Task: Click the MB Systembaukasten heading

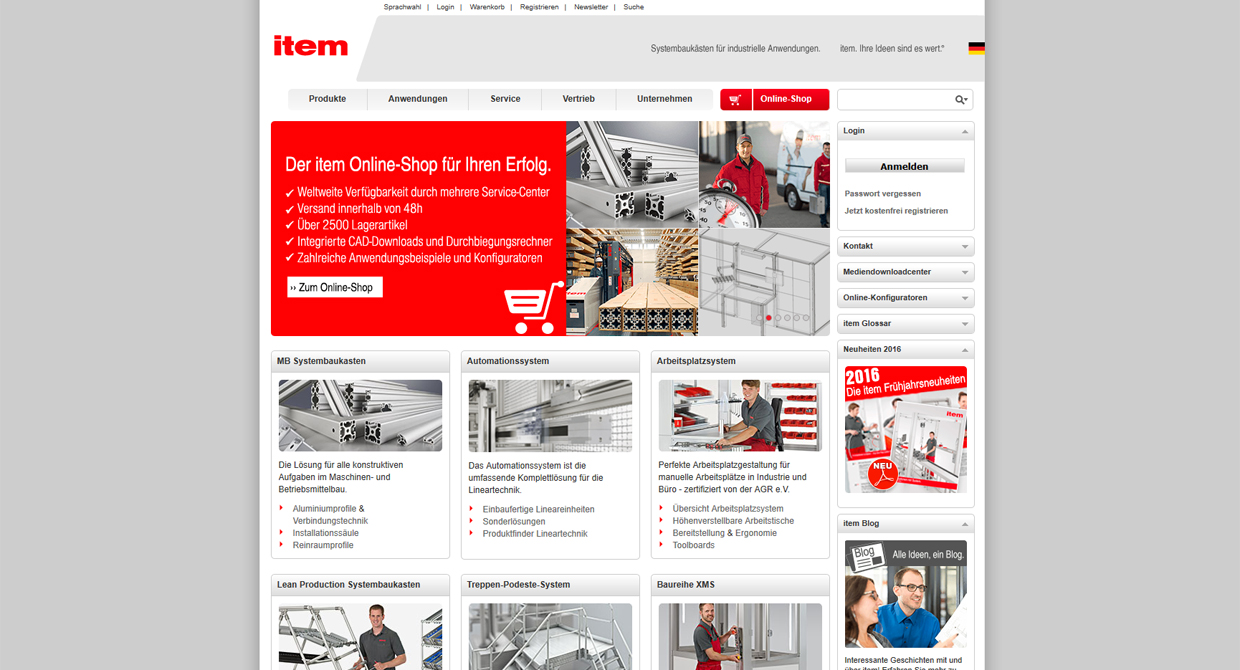Action: coord(321,361)
